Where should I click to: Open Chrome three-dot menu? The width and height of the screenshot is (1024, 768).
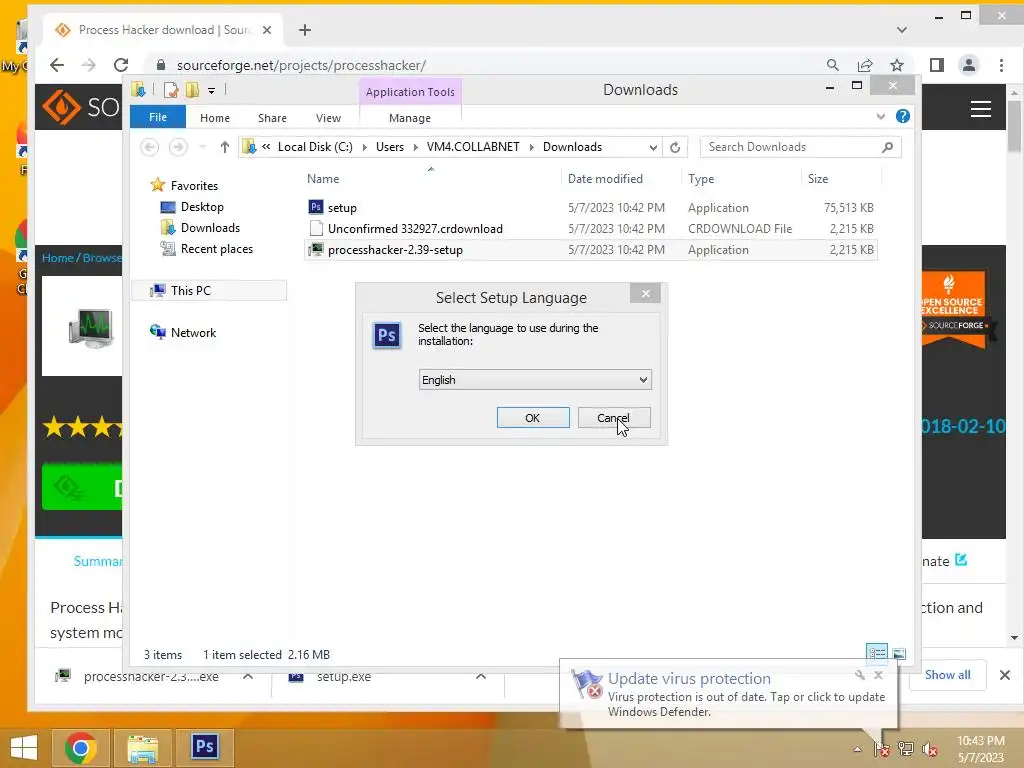click(1001, 65)
